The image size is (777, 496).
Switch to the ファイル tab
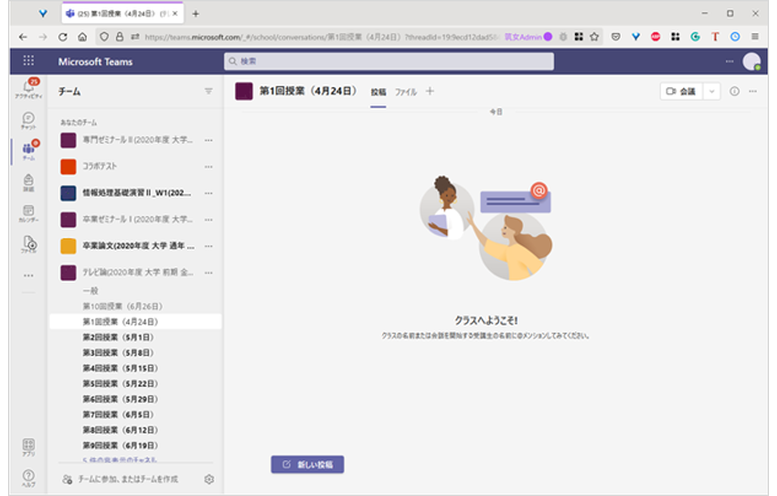[406, 92]
